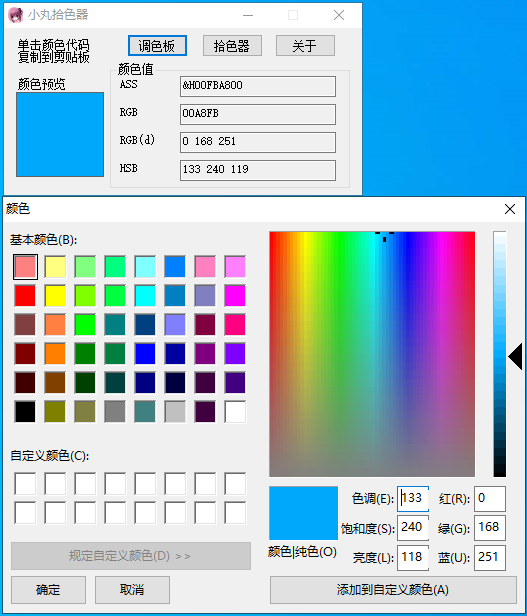The image size is (527, 616).
Task: Copy the HSB value field
Action: click(x=258, y=170)
